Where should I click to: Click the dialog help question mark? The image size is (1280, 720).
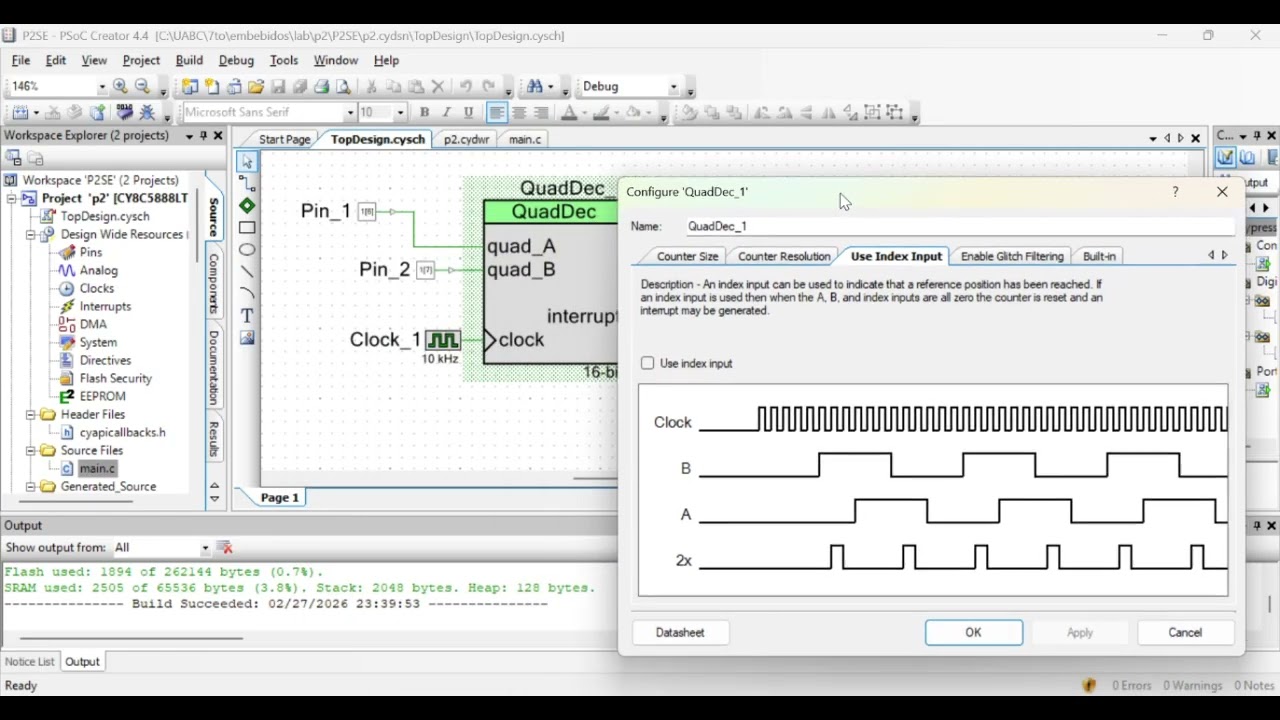coord(1175,191)
